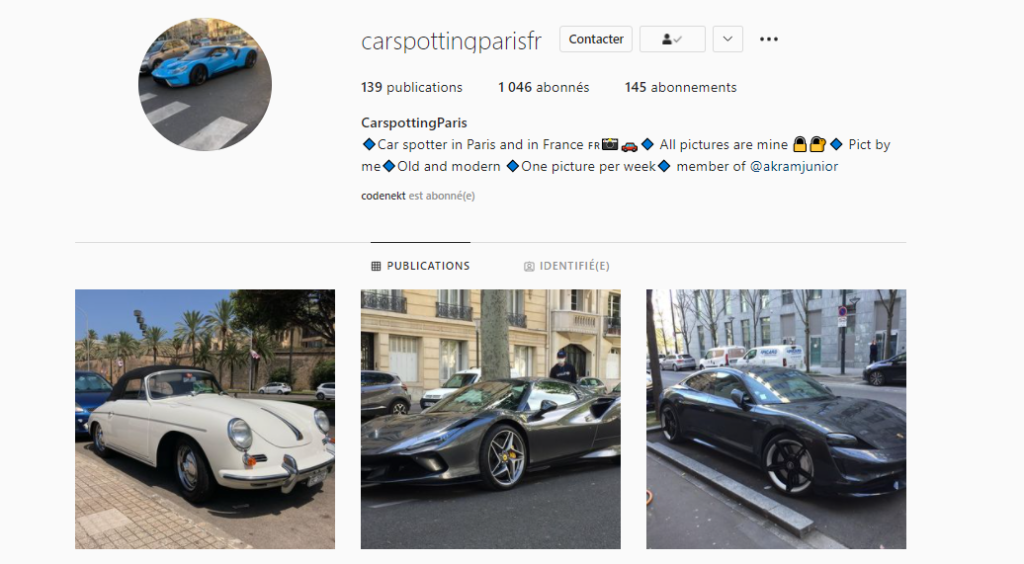Screen dimensions: 1024x564
Task: Open the black Porsche Taycan post
Action: 776,419
